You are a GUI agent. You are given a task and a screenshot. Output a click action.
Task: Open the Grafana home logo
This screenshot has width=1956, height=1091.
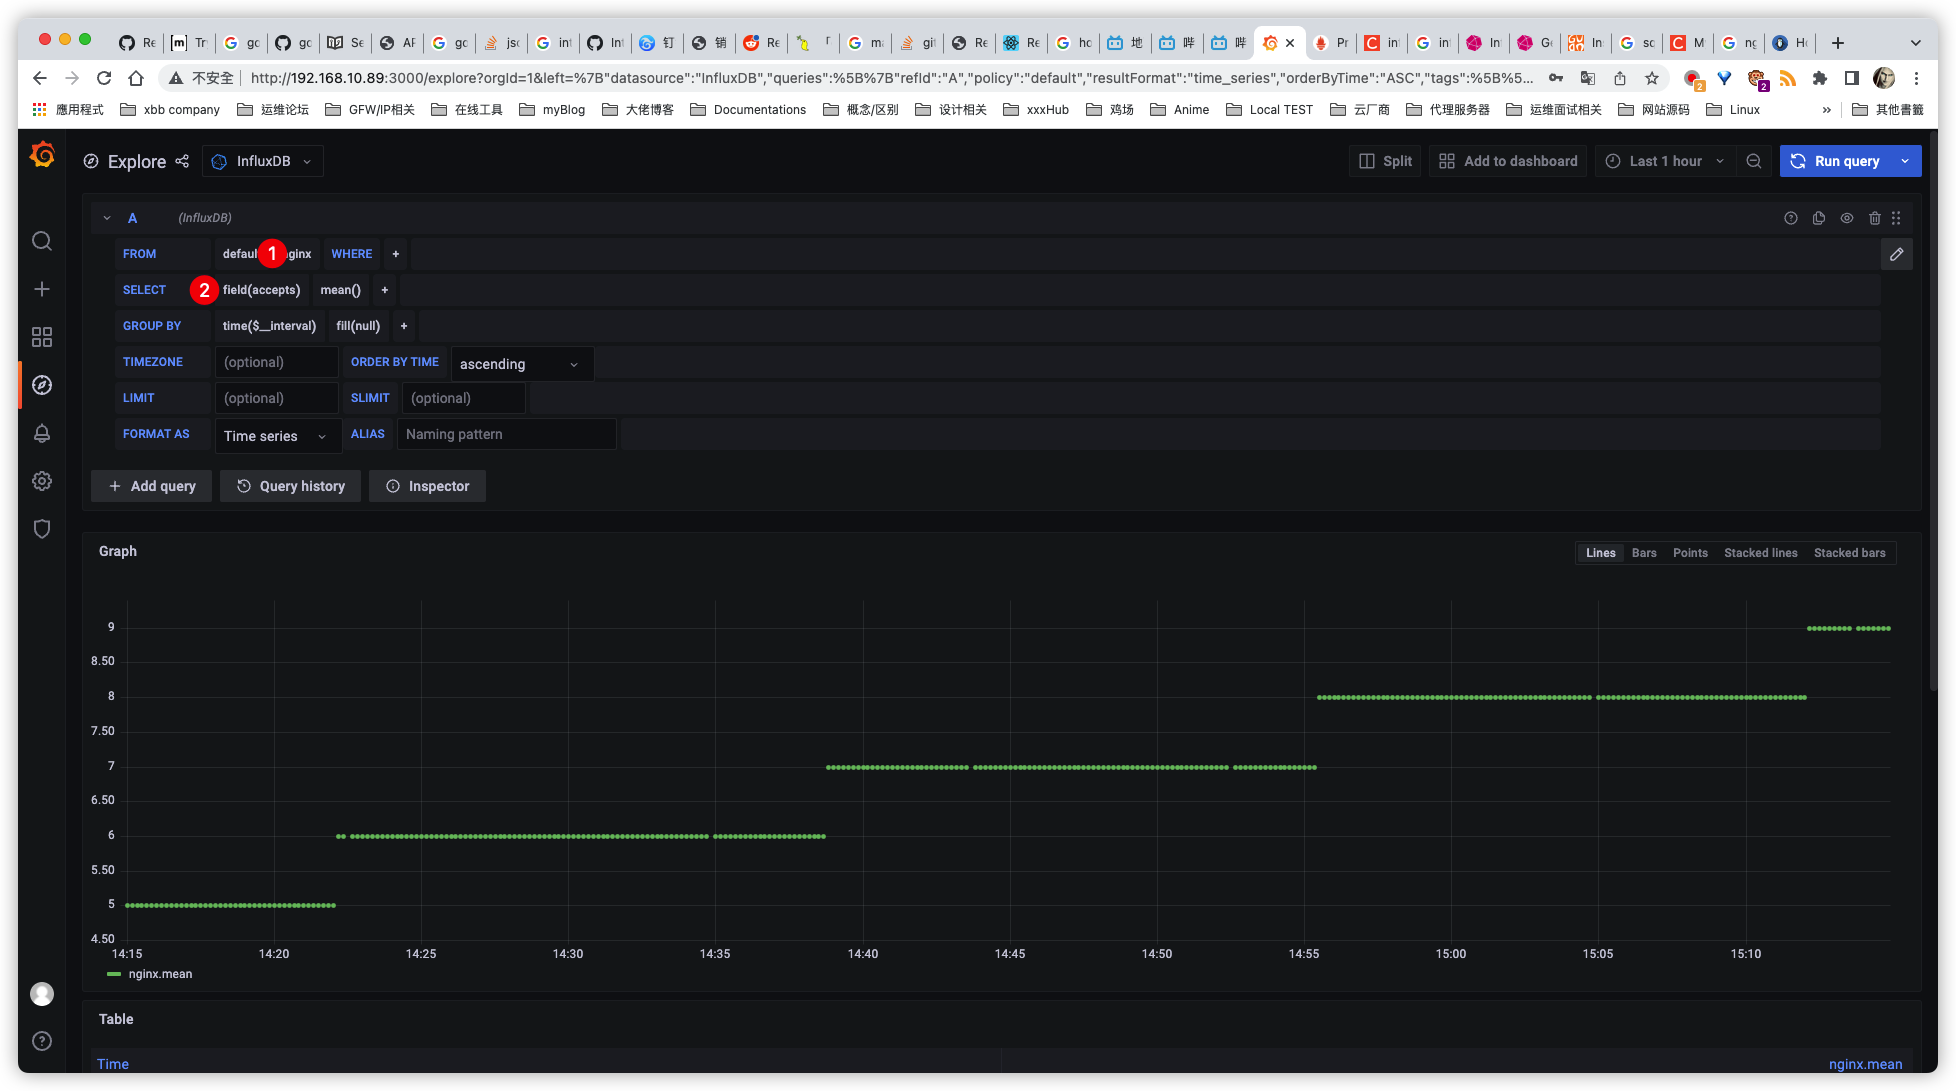tap(42, 155)
